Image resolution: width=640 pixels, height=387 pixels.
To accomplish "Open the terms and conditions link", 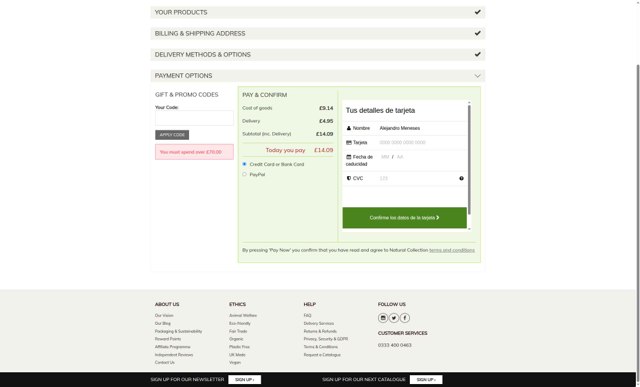I will click(x=452, y=250).
